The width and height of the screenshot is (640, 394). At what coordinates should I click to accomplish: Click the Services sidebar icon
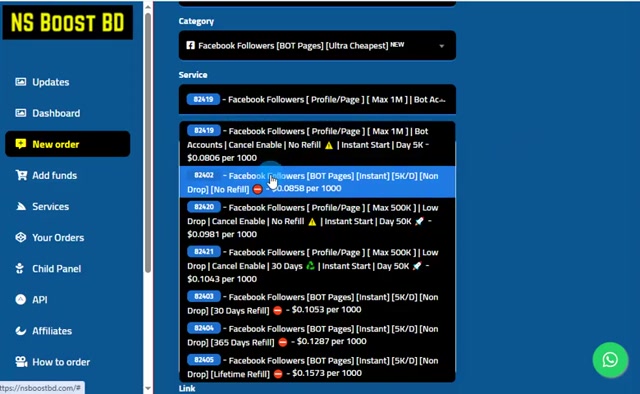tap(20, 206)
